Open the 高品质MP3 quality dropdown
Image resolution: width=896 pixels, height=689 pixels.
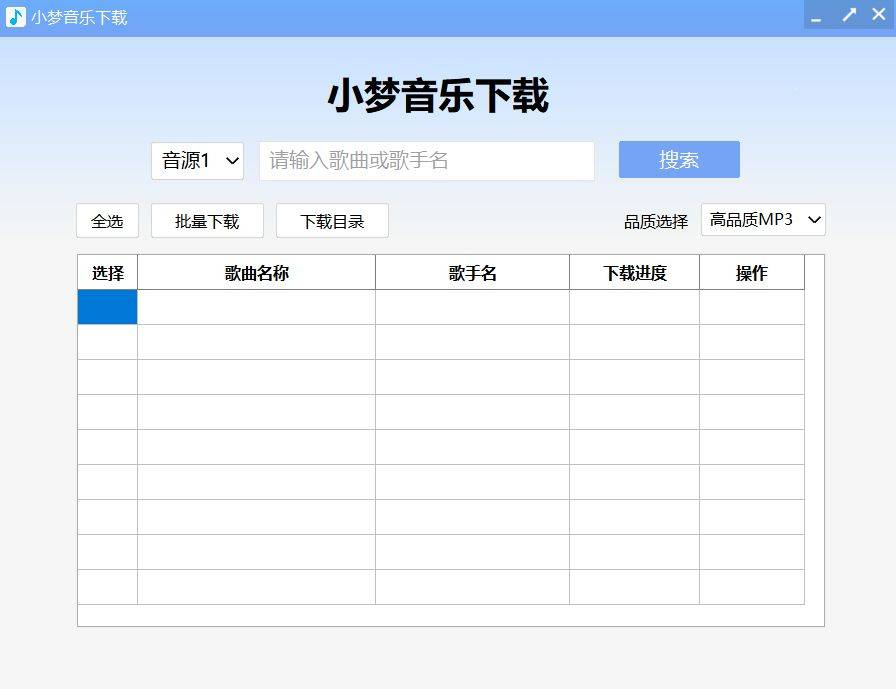tap(763, 220)
